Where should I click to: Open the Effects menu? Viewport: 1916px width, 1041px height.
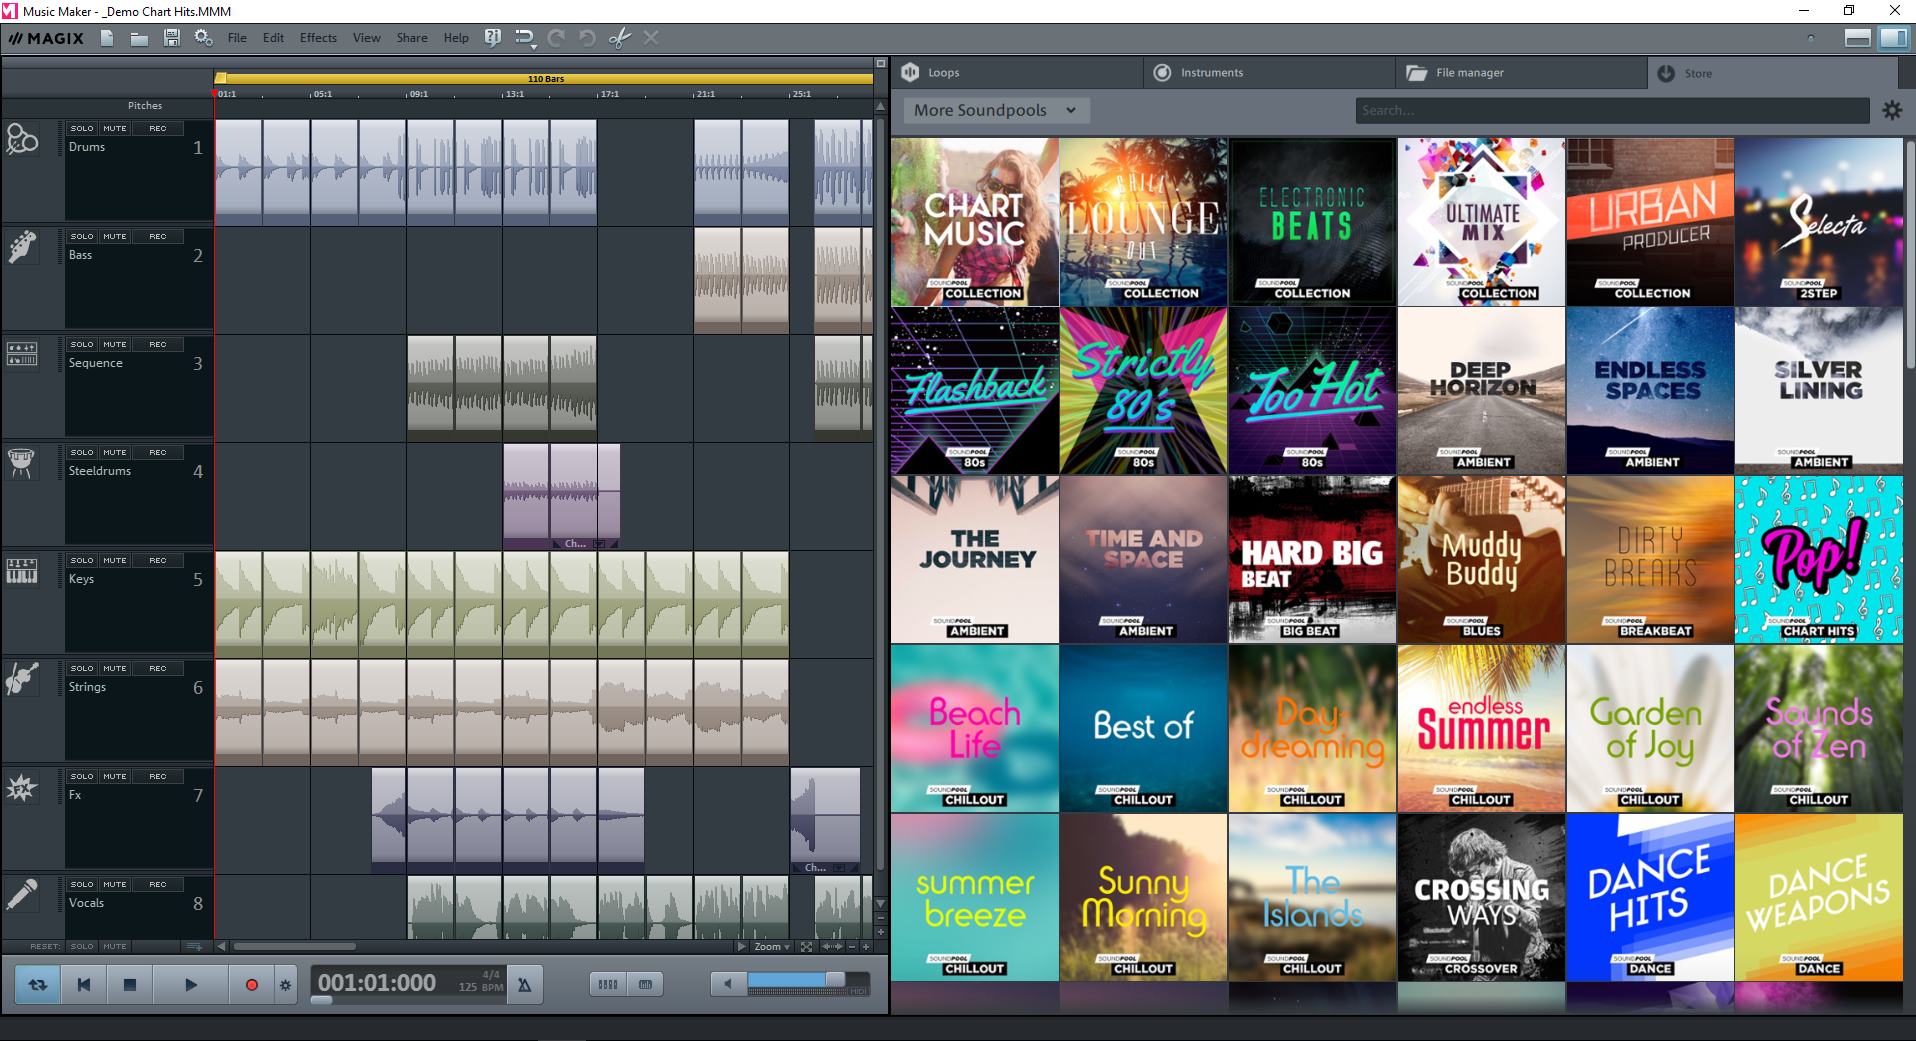(318, 38)
